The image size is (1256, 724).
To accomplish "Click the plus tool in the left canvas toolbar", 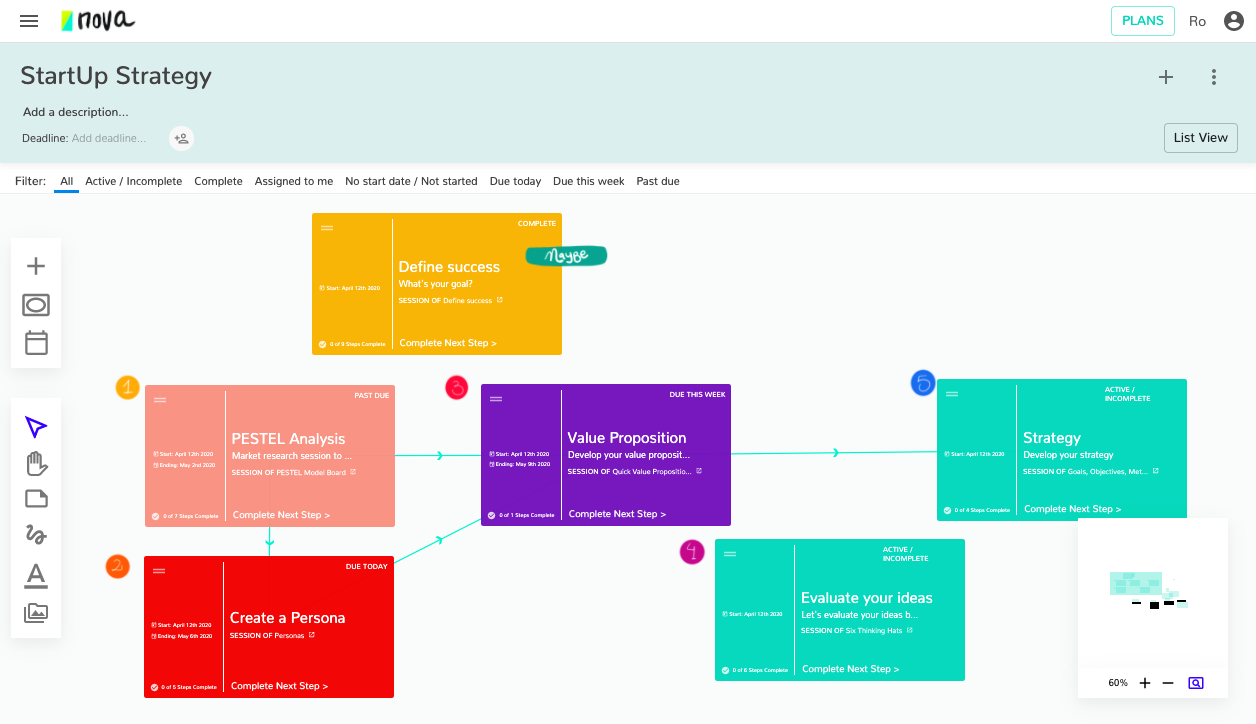I will 36,266.
